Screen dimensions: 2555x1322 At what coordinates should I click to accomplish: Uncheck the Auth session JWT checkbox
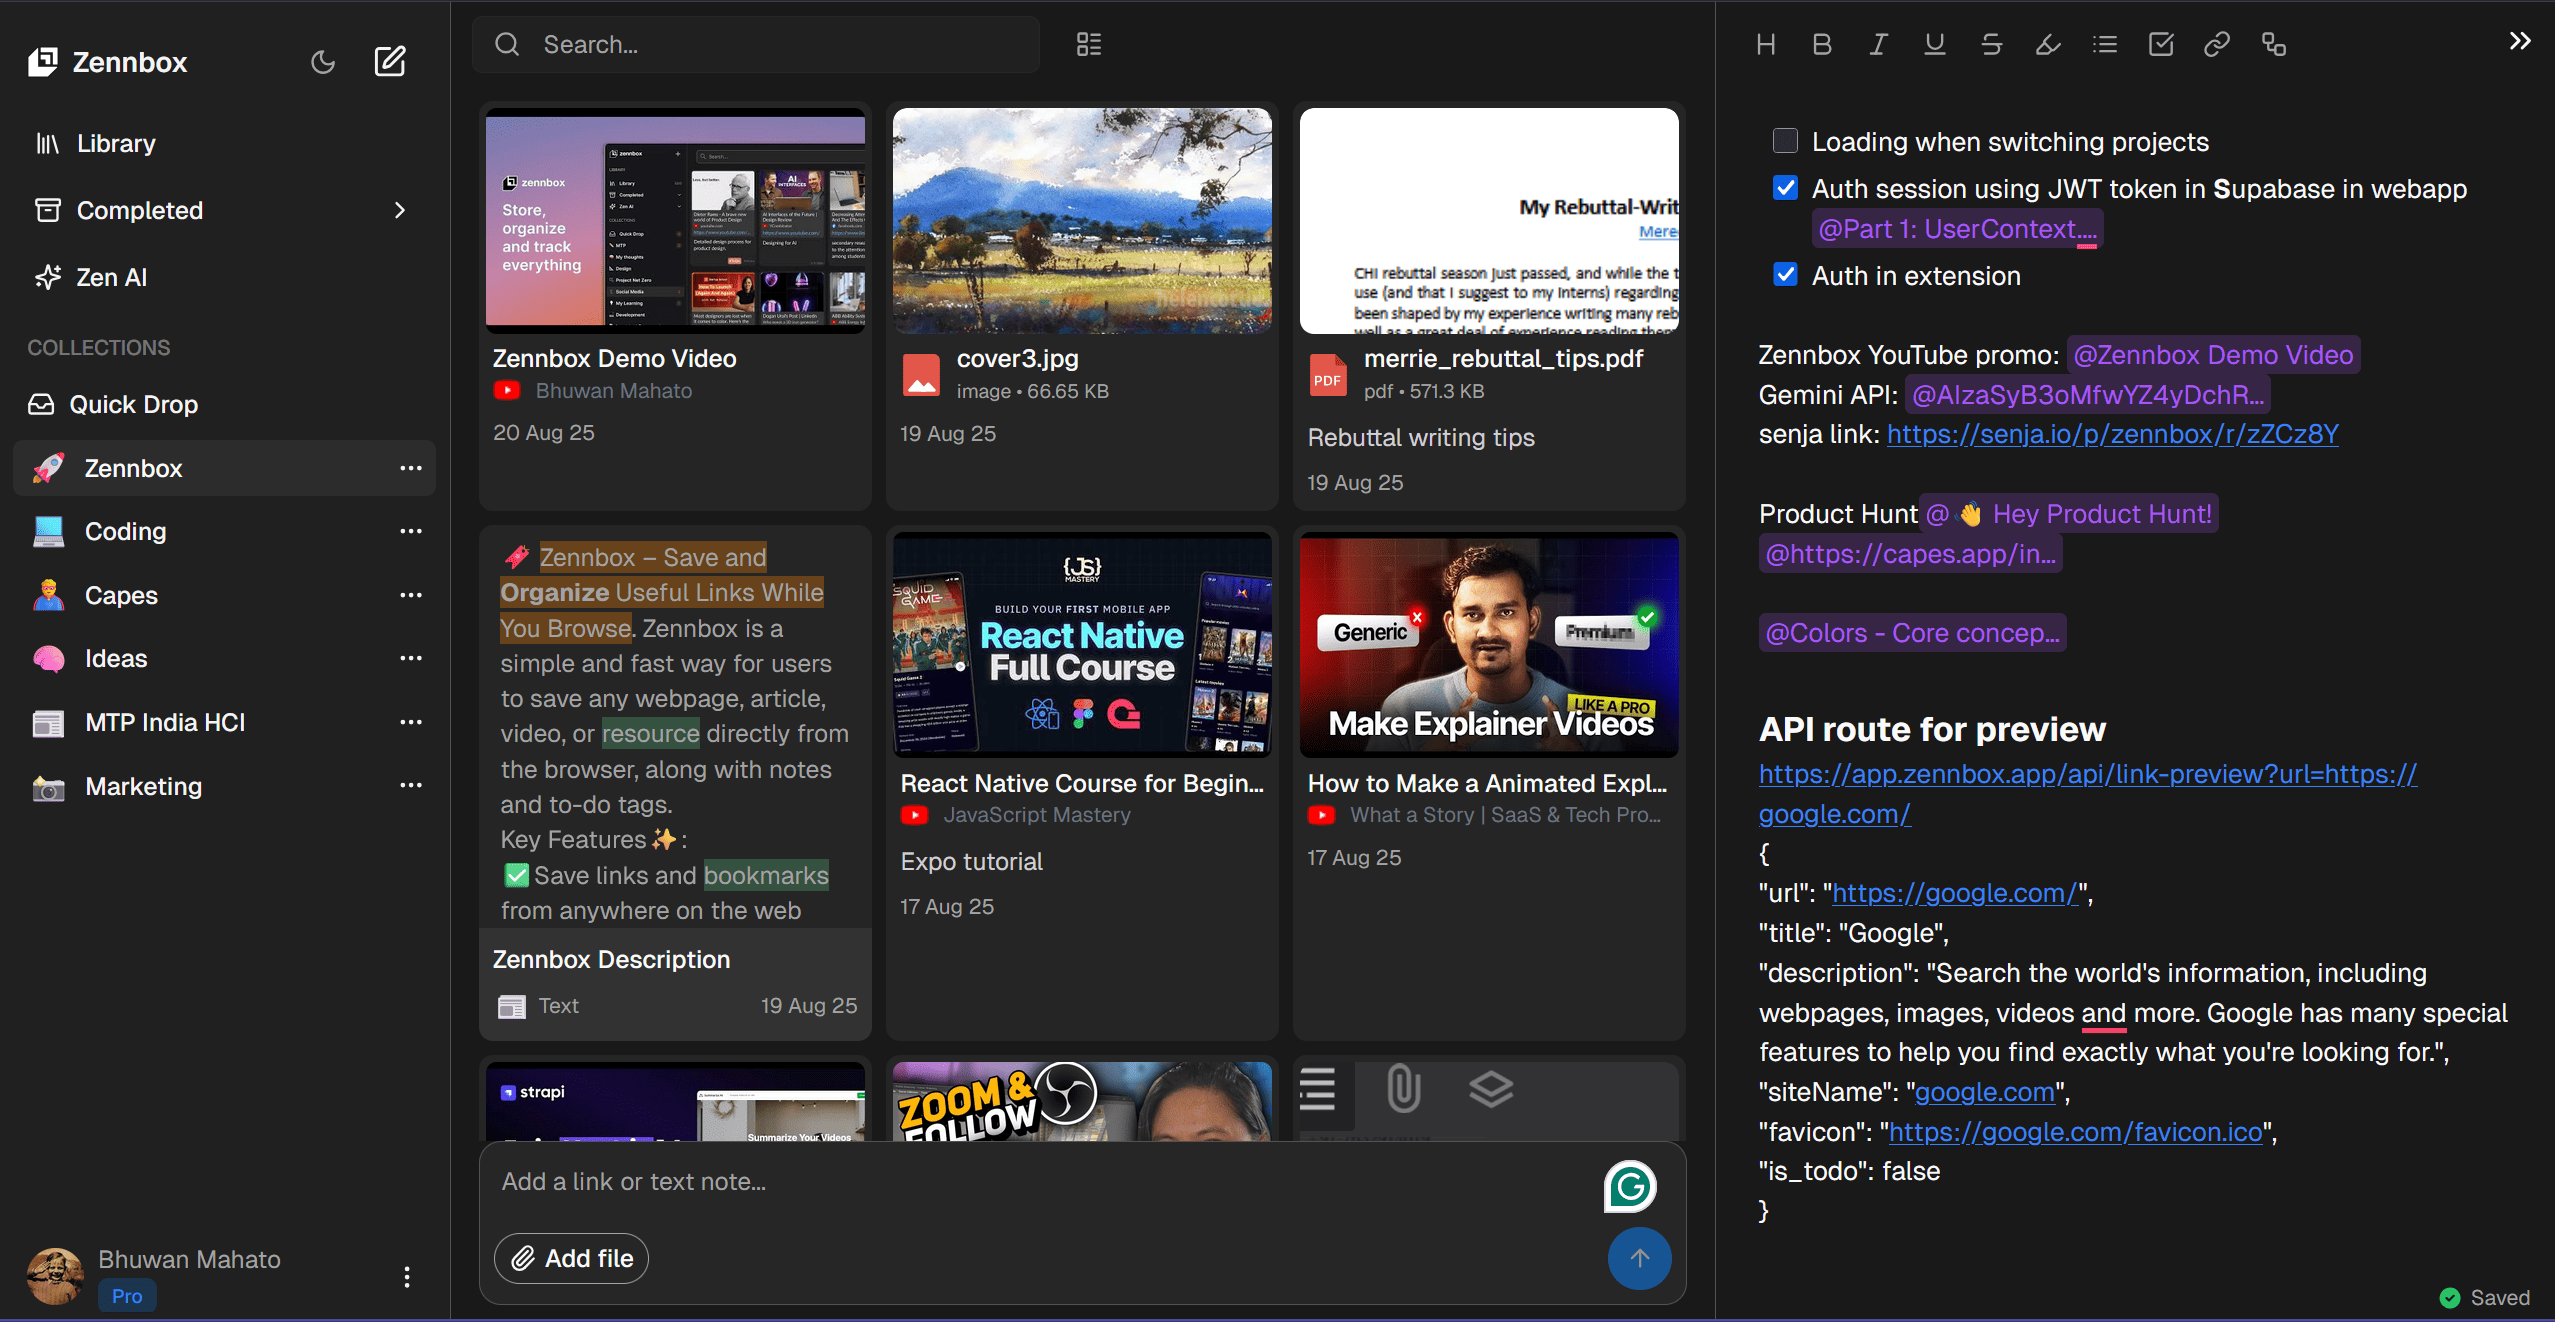[x=1785, y=188]
